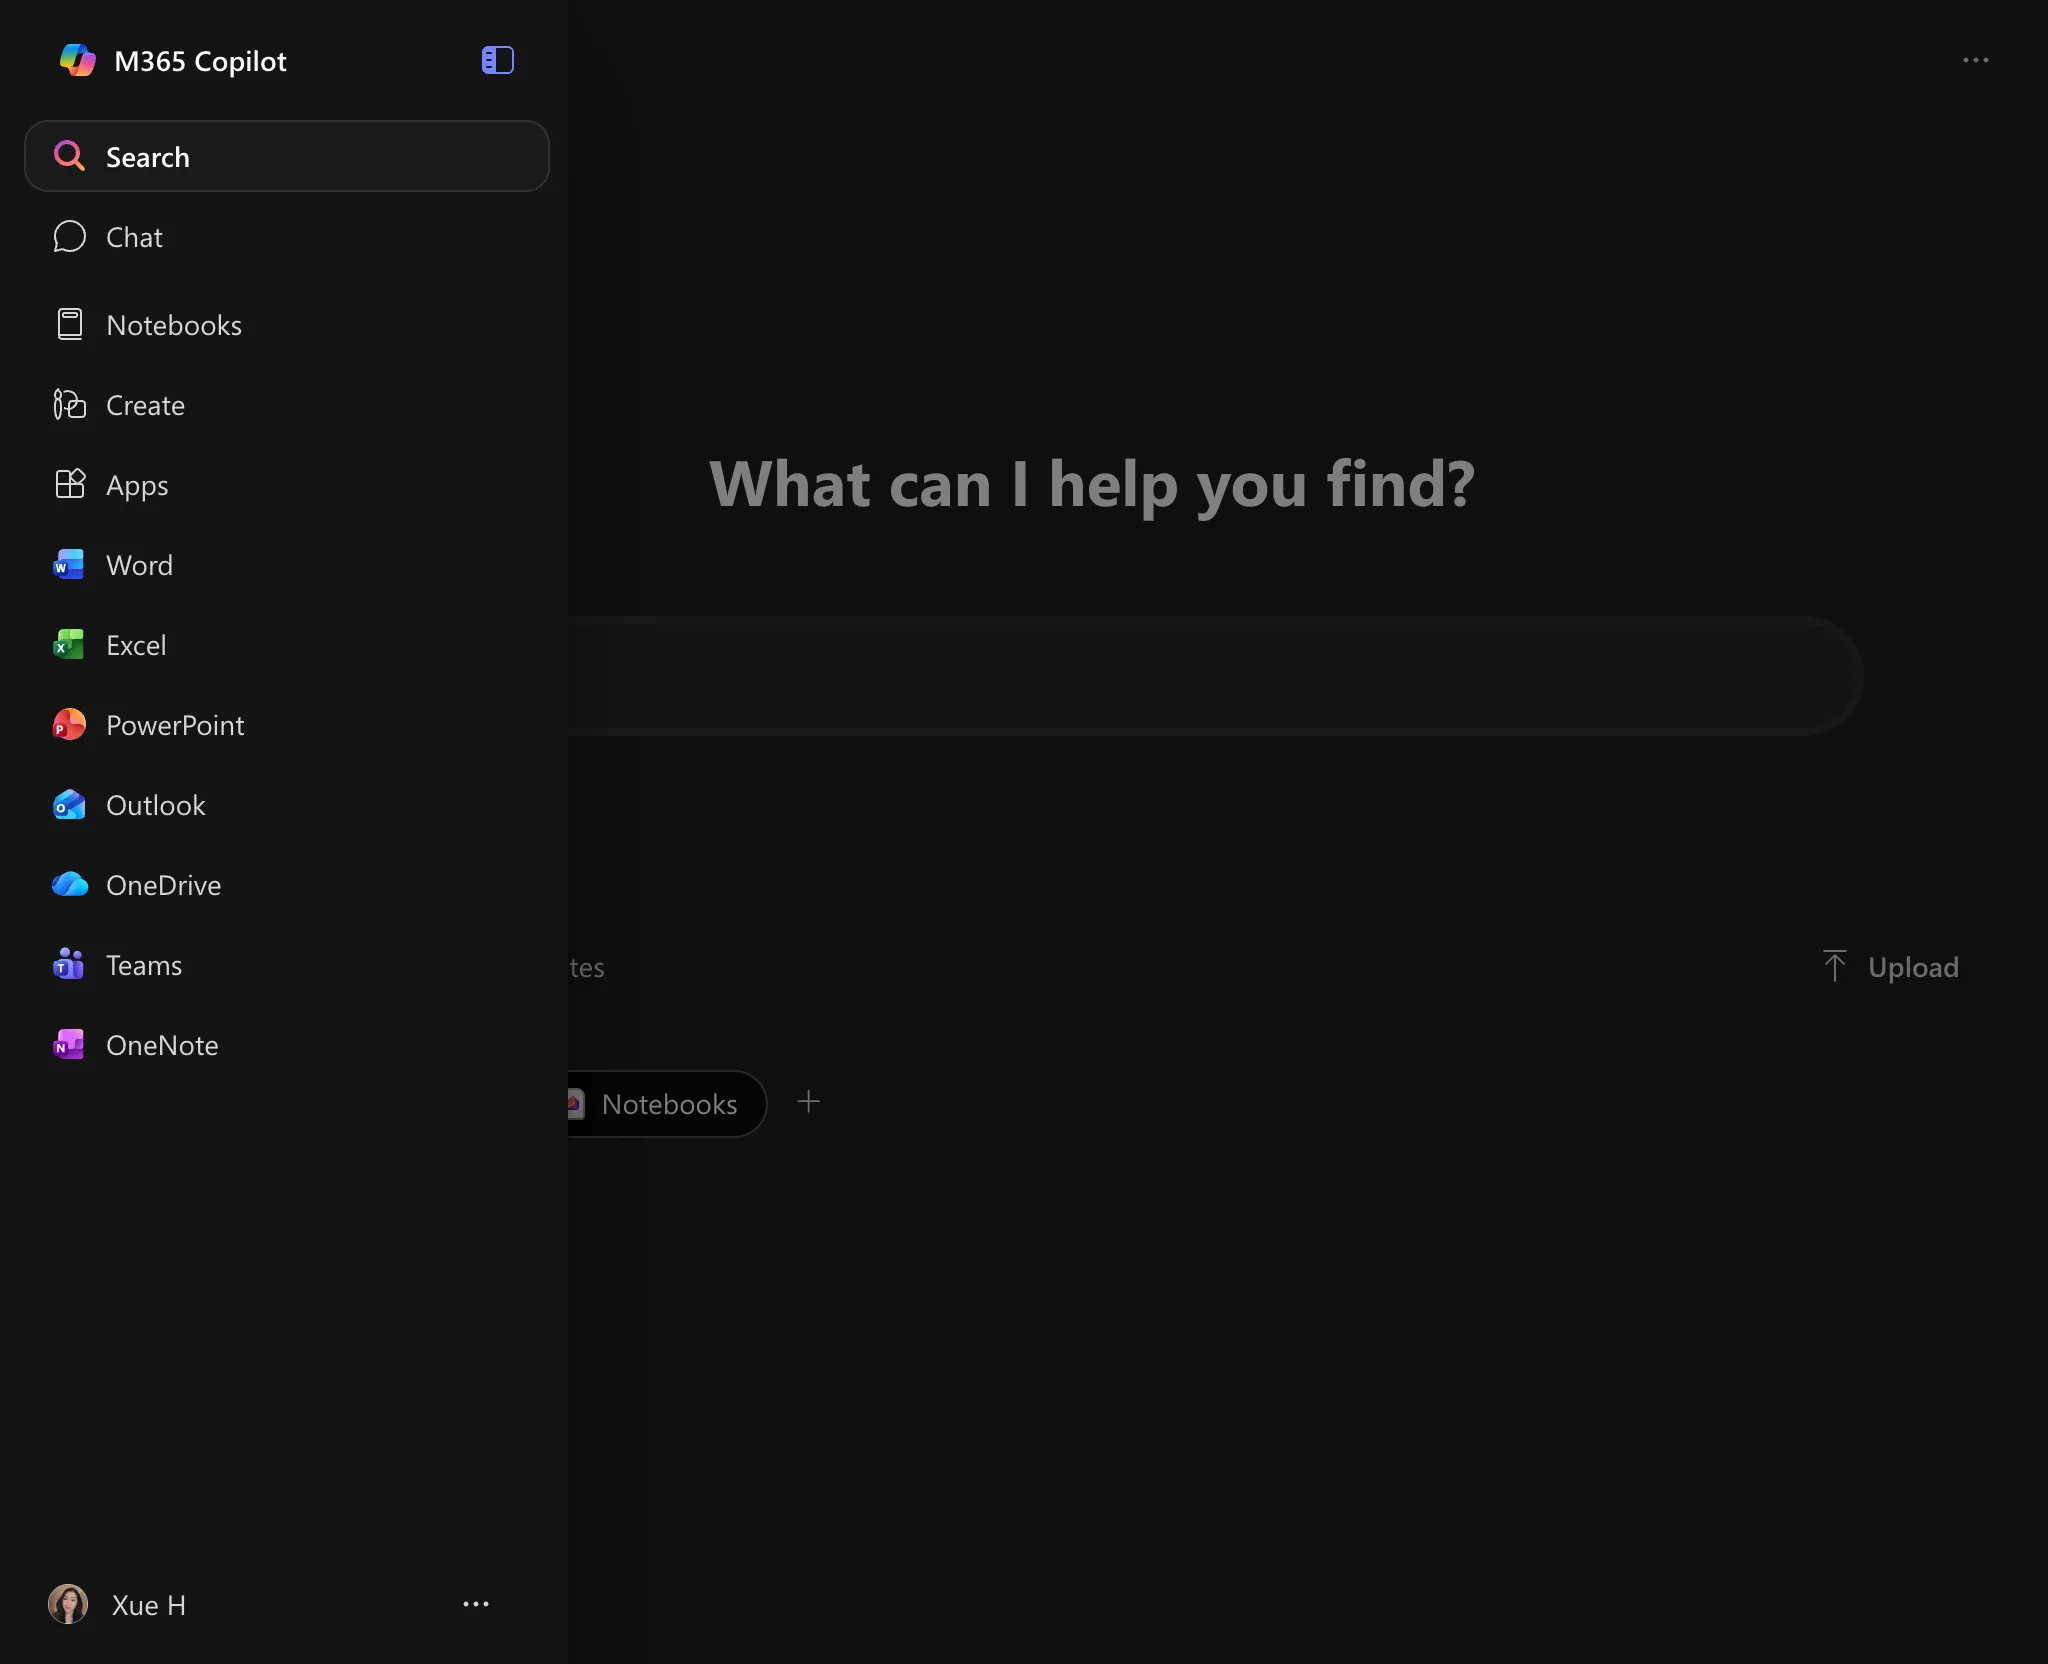
Task: Open the Apps section
Action: point(286,485)
